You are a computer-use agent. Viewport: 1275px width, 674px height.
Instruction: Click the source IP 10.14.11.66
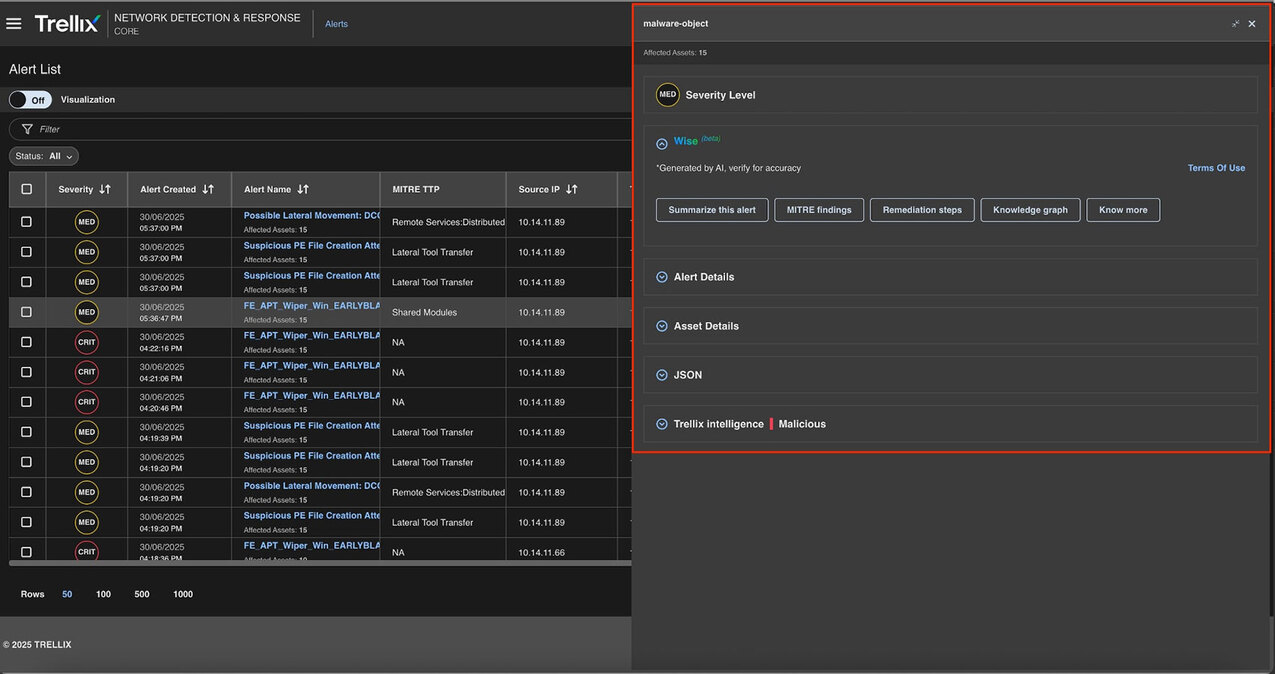(542, 552)
